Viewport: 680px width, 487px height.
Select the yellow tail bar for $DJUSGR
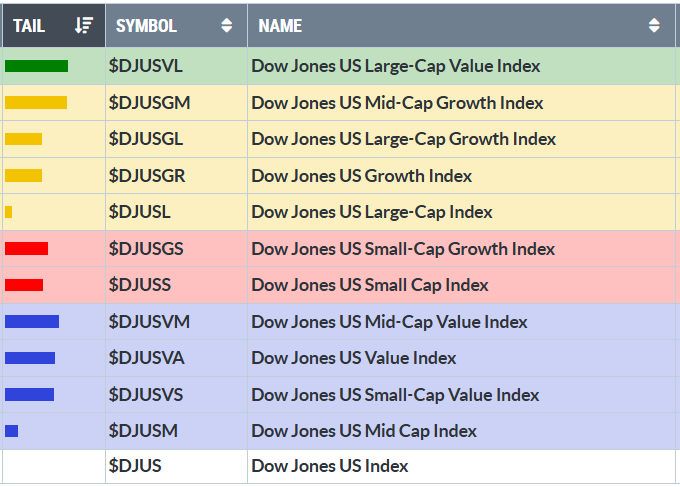(x=23, y=176)
